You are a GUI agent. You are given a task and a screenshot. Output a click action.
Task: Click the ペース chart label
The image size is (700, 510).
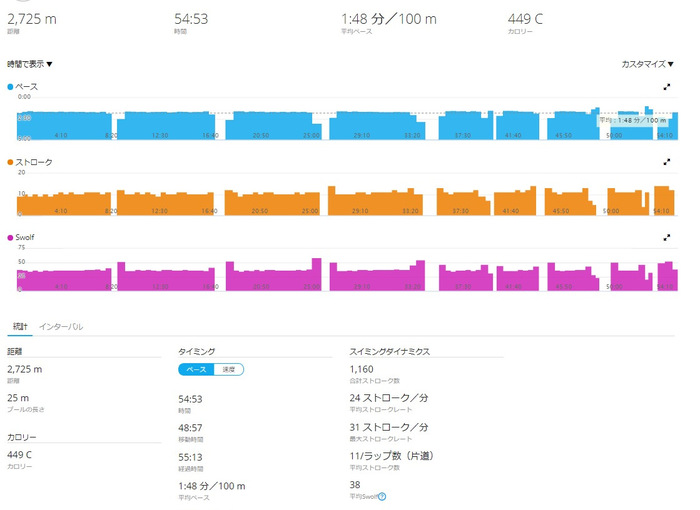pyautogui.click(x=27, y=87)
